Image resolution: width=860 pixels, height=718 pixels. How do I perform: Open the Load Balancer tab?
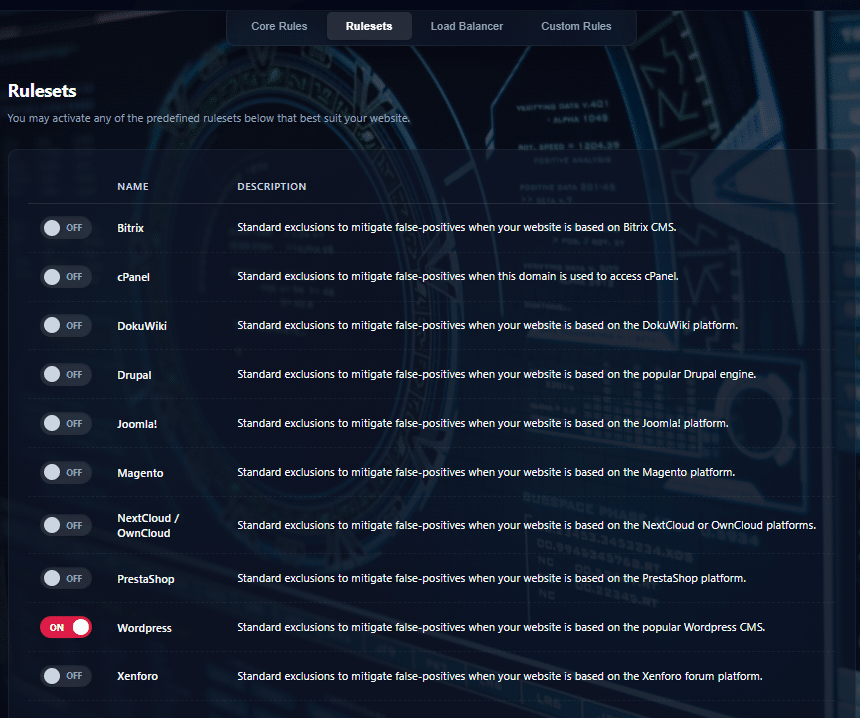point(466,26)
